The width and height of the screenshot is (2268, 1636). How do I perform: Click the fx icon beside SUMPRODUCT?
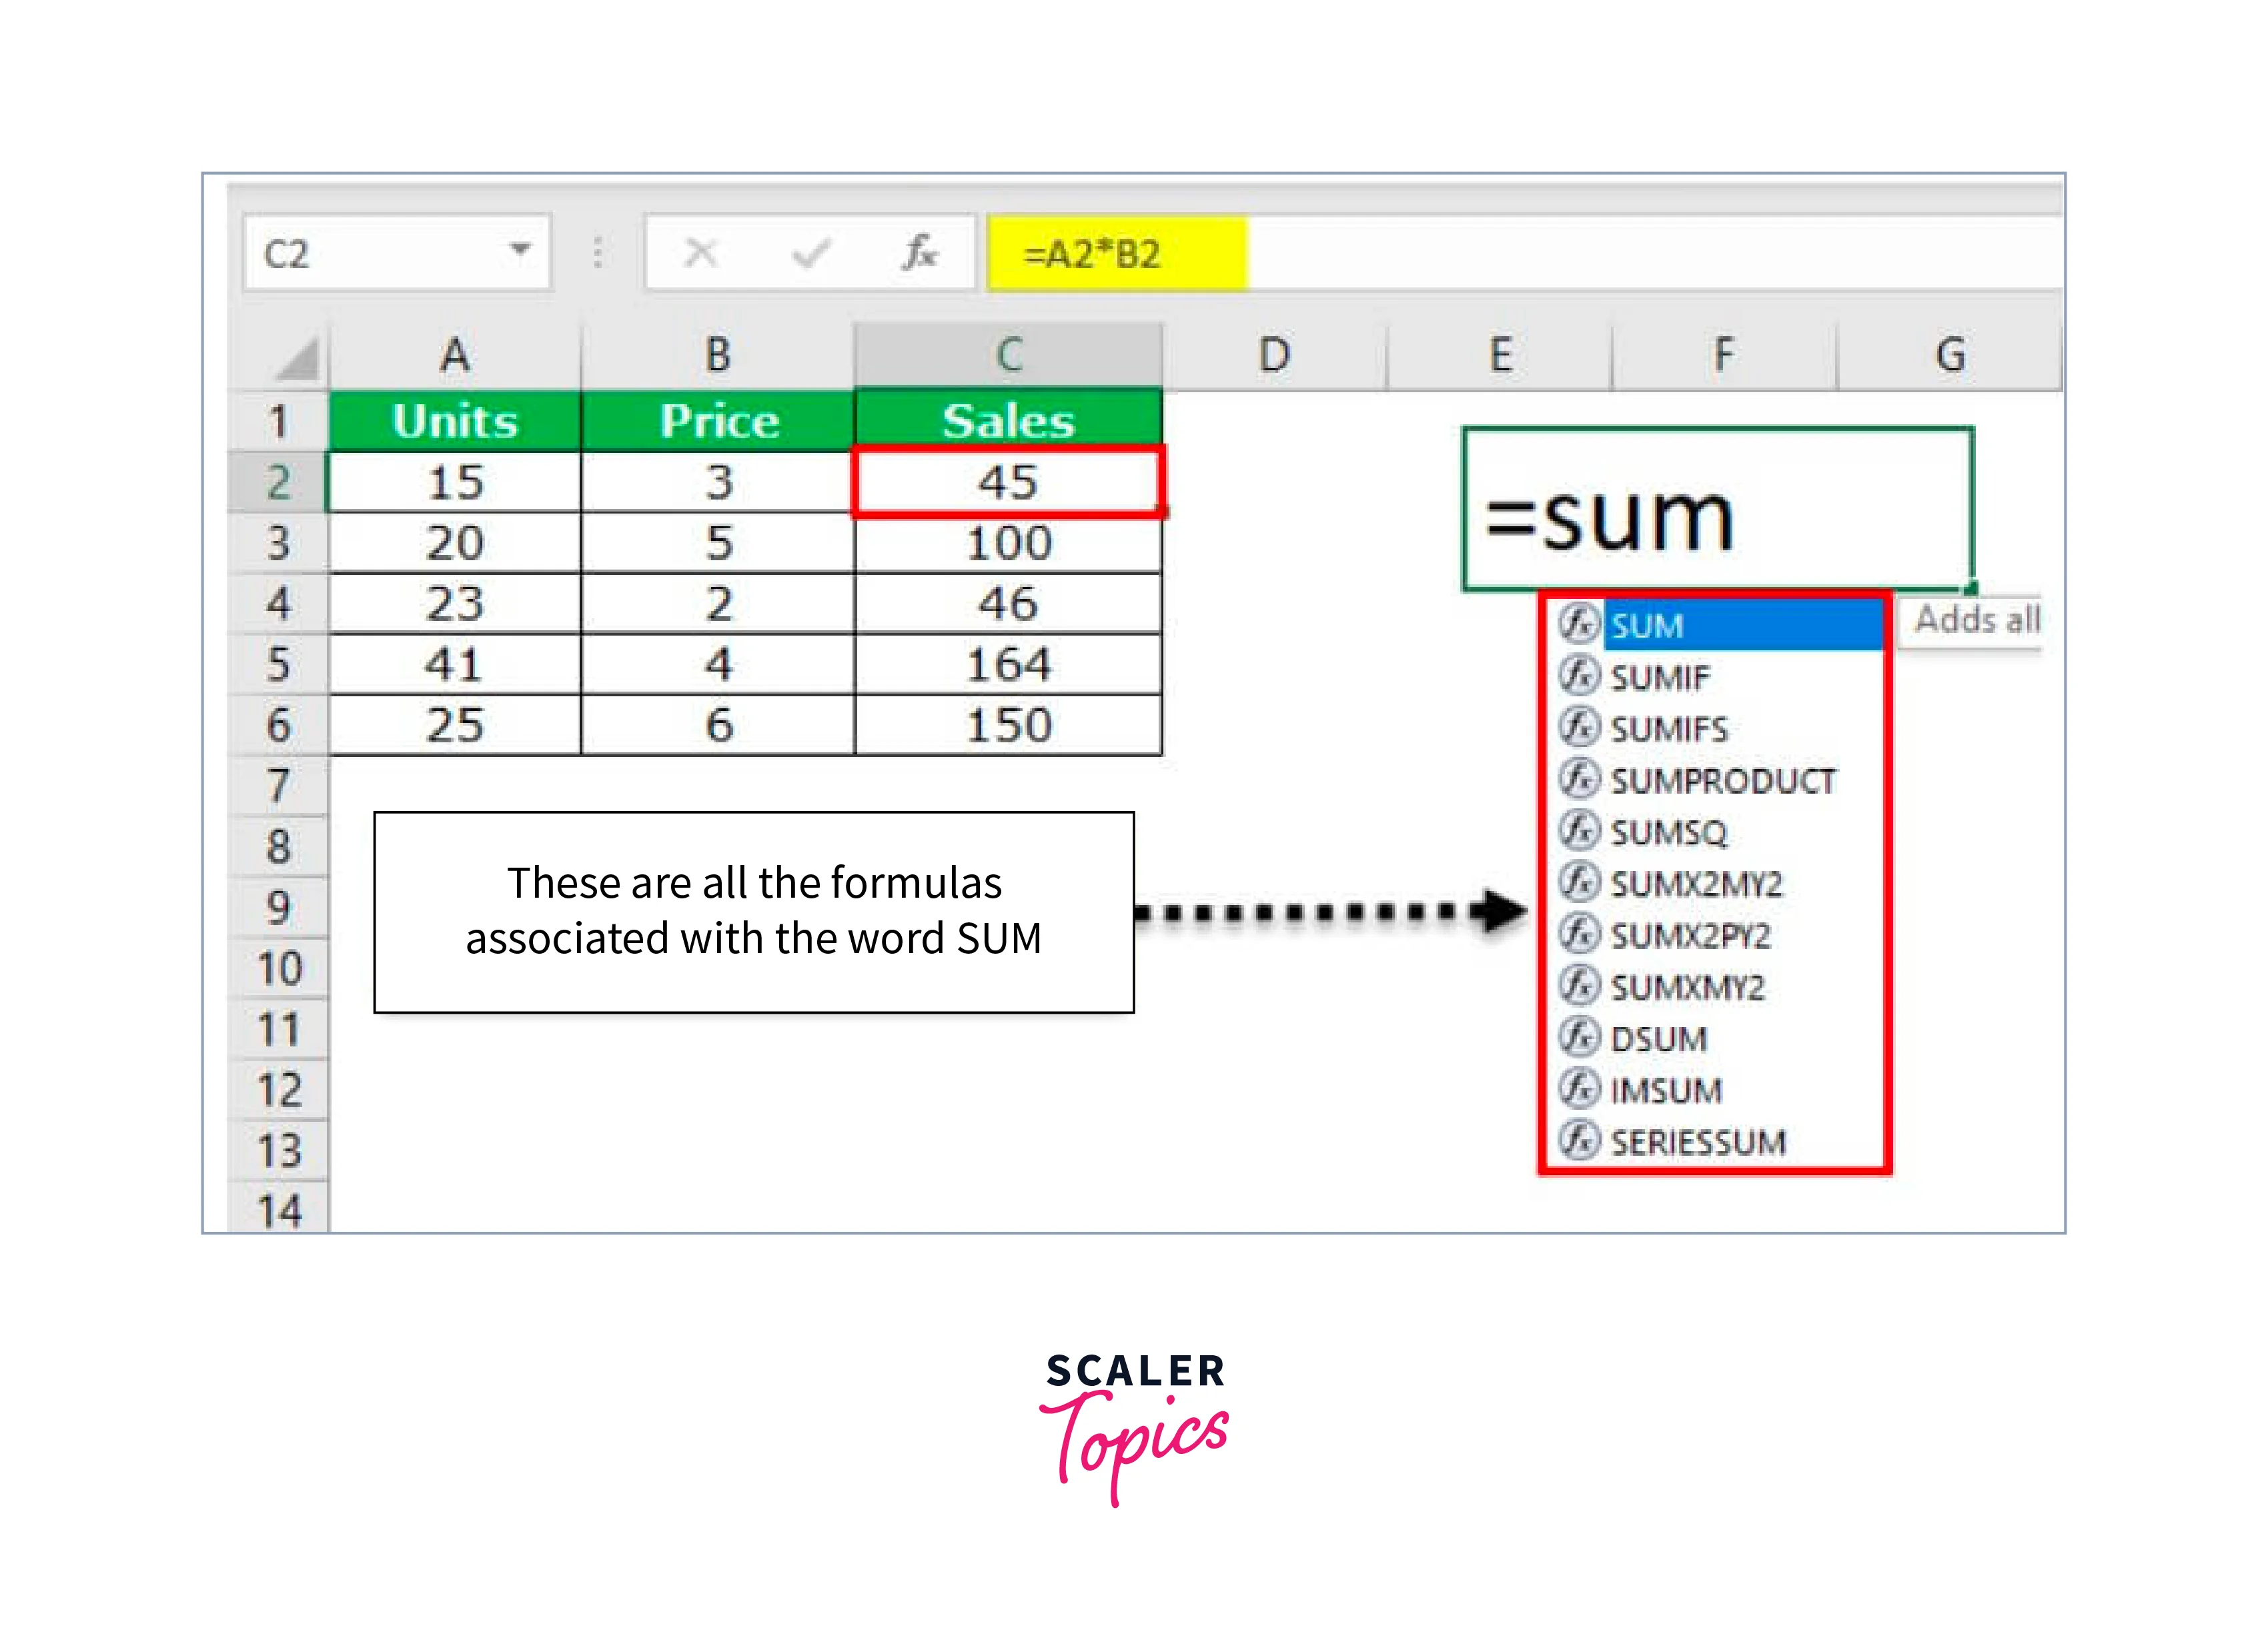point(1578,779)
